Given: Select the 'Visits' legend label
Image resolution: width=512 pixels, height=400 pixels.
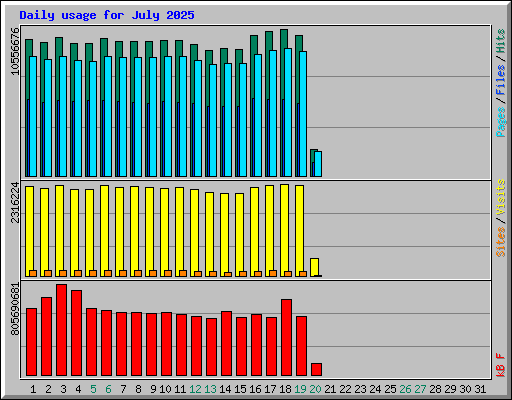Looking at the screenshot, I should pyautogui.click(x=501, y=197).
